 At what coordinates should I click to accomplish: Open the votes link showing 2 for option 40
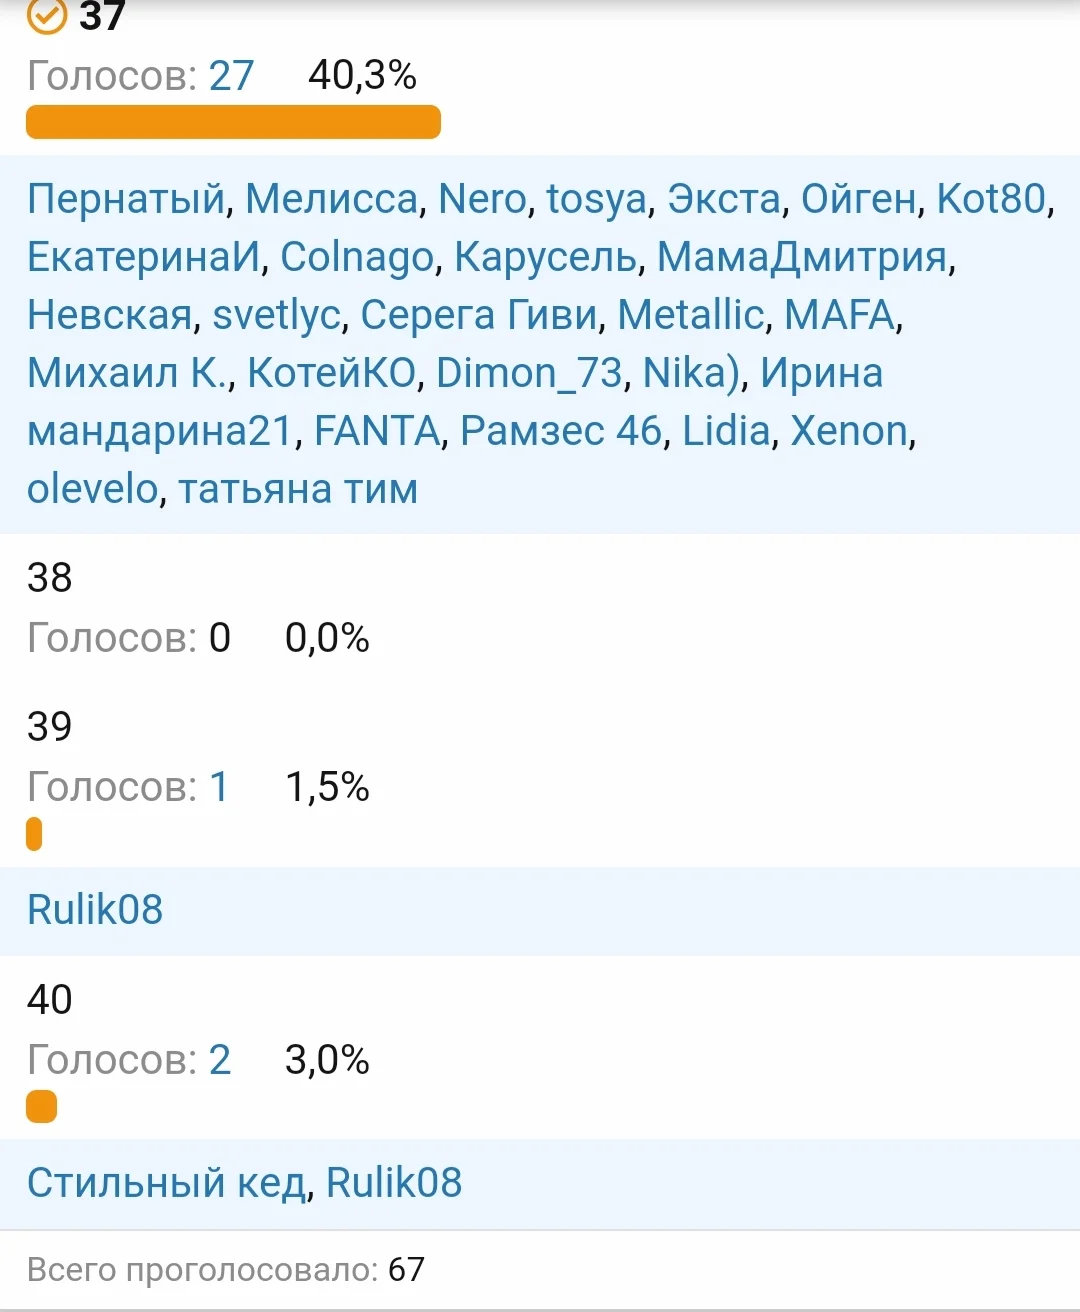[x=218, y=1059]
